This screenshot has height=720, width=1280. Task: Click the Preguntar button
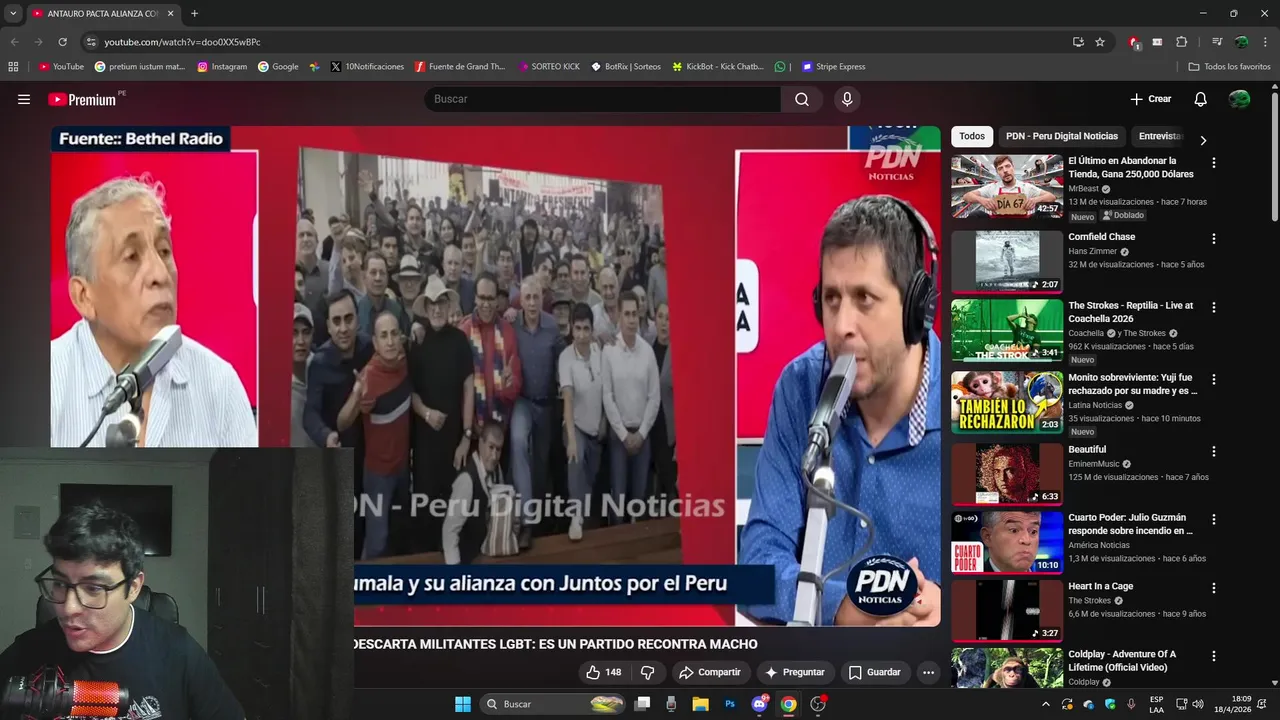795,672
